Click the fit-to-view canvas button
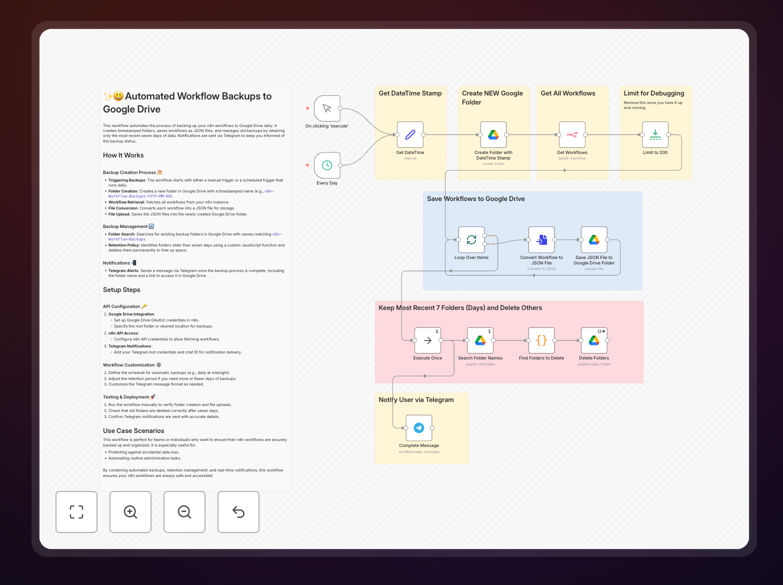The width and height of the screenshot is (783, 585). tap(76, 512)
